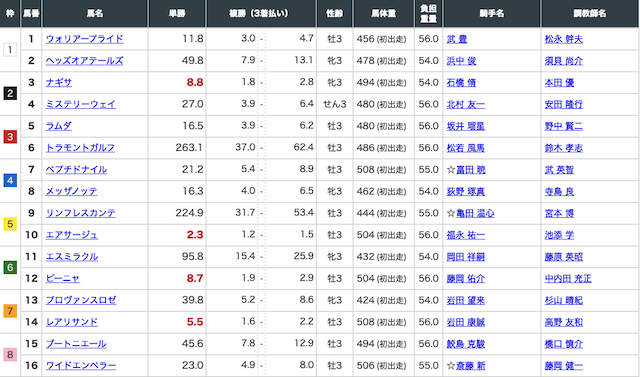Select せん3 sex-age cell
Screen dimensions: 640x377
tap(335, 104)
